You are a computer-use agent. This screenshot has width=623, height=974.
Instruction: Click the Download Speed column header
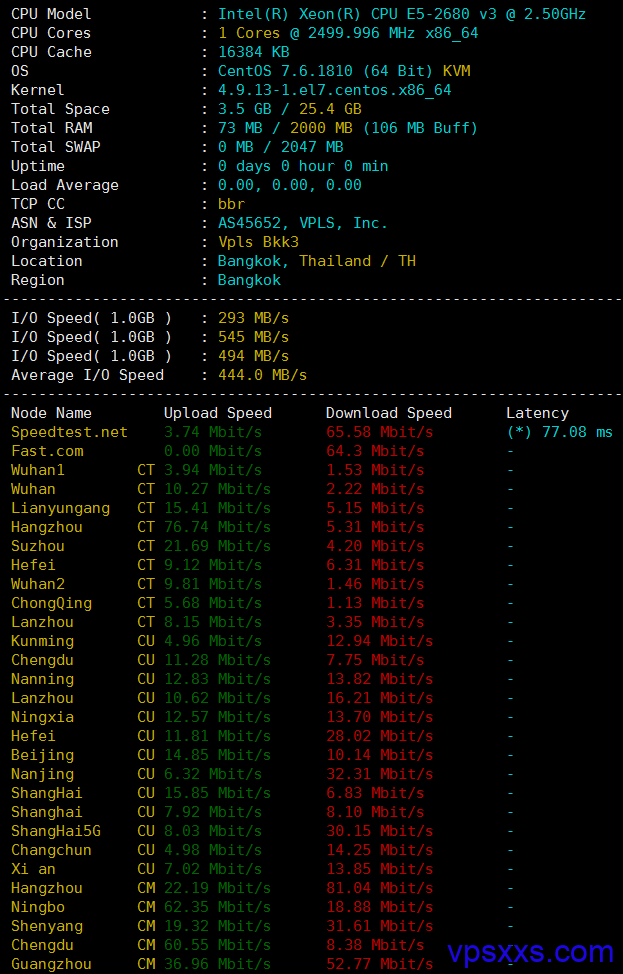point(388,413)
